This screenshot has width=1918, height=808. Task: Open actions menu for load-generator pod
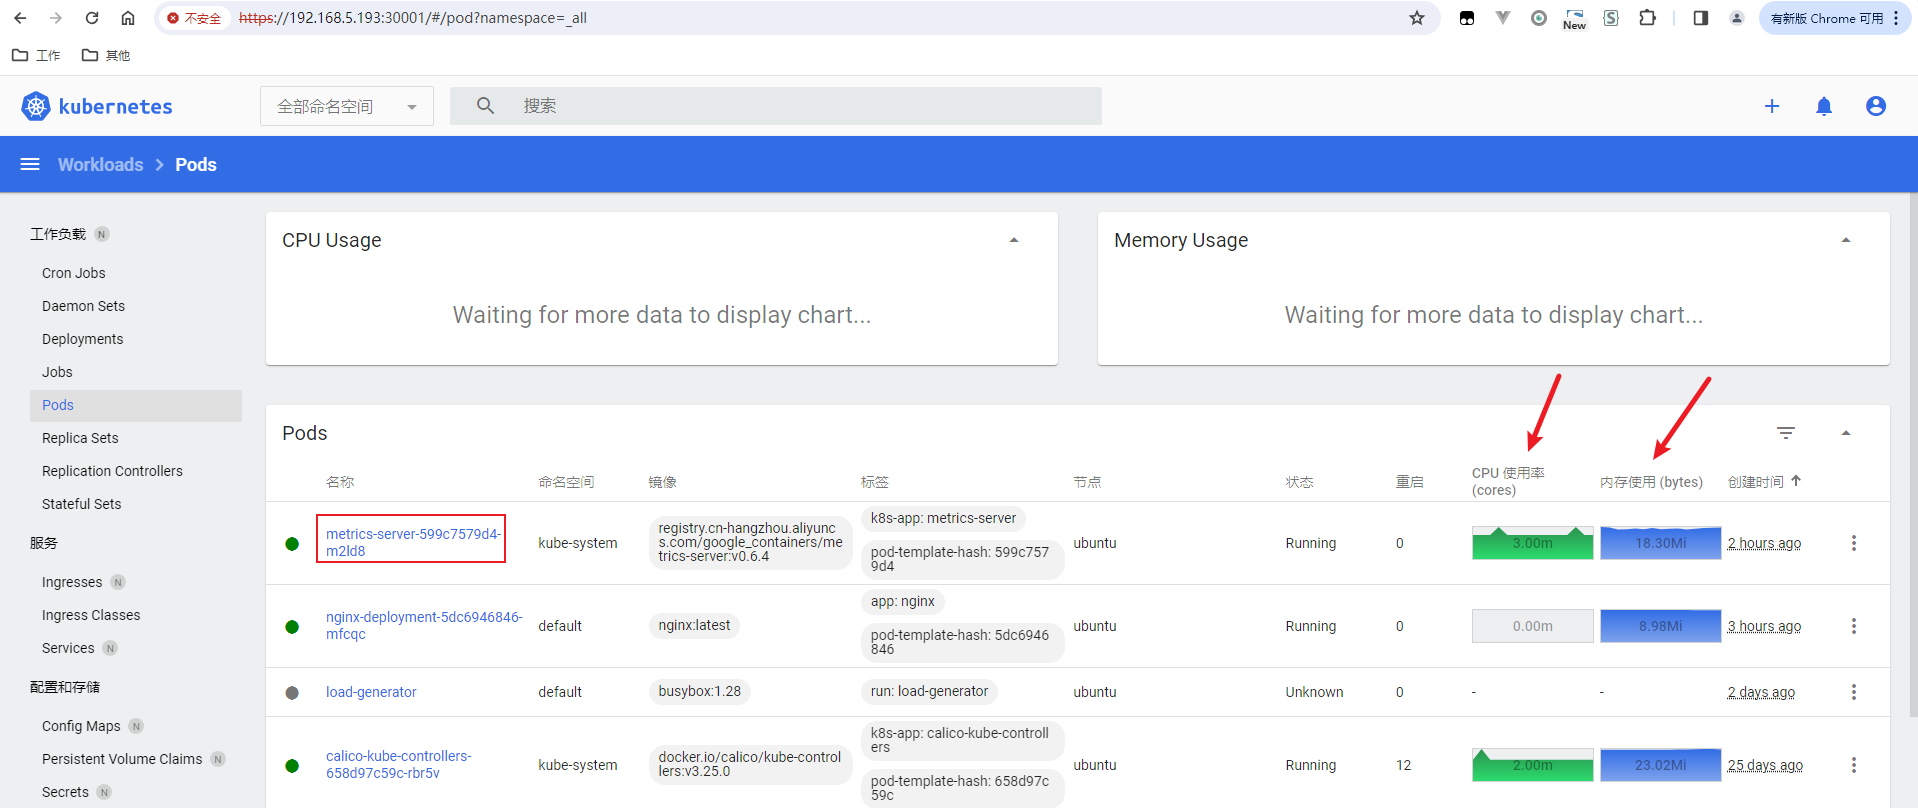(x=1854, y=692)
